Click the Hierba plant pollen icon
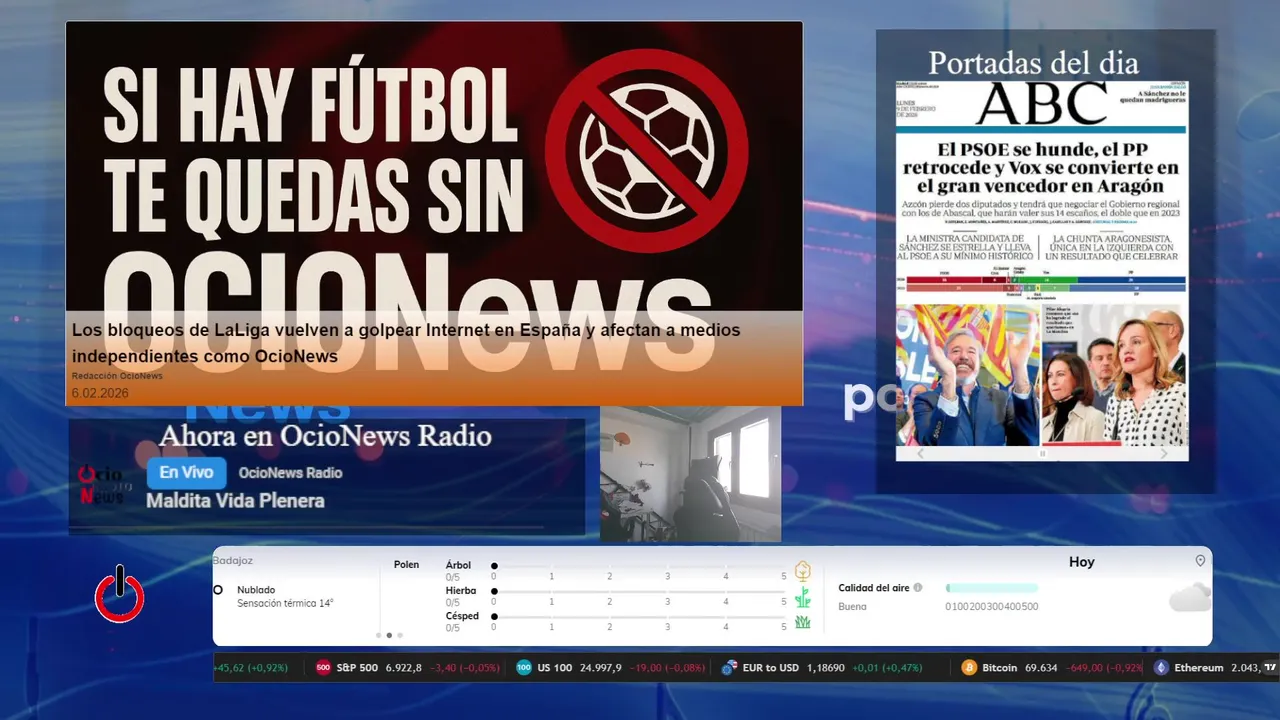Screen dimensions: 1280x720 (802, 597)
